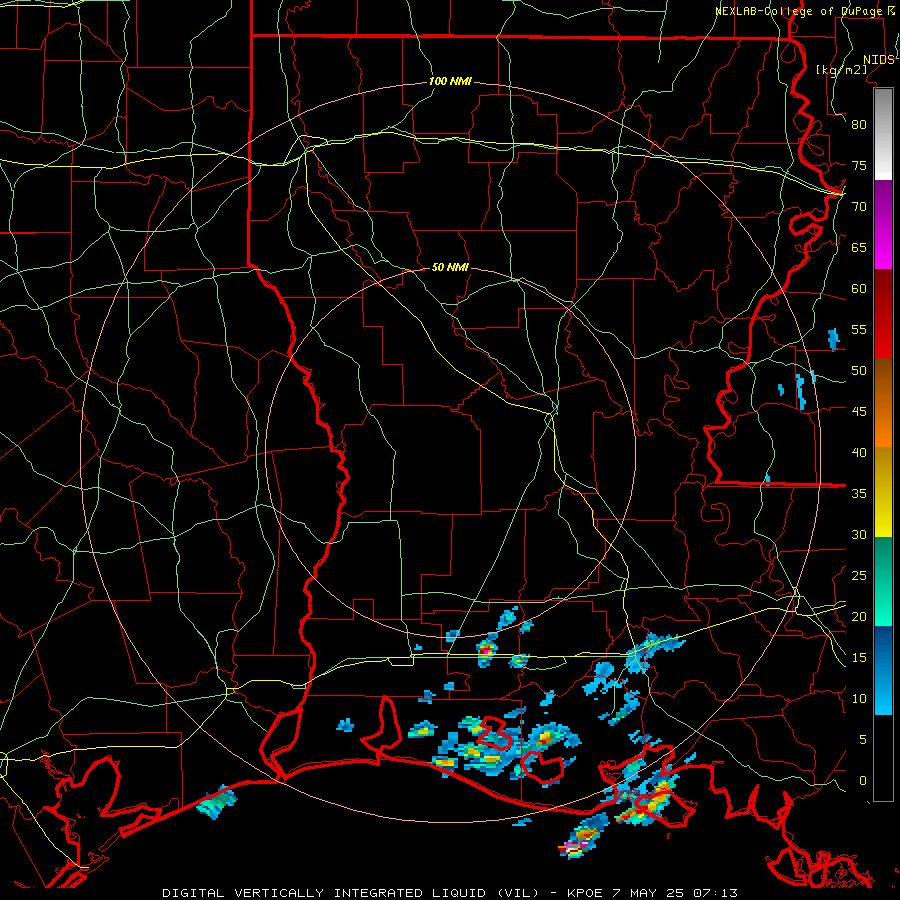Click the 60 value on the color scale

(859, 289)
